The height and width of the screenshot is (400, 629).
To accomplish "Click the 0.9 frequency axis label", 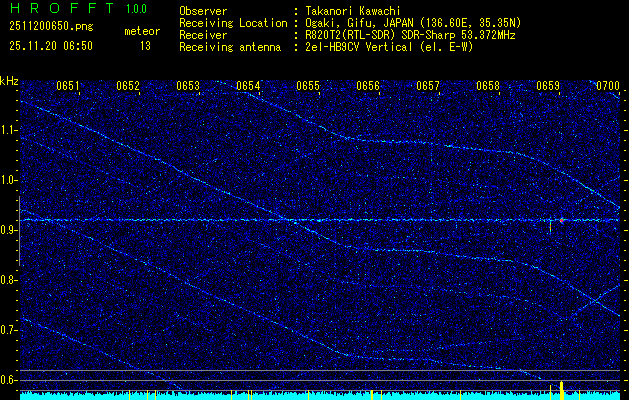I will coord(9,230).
